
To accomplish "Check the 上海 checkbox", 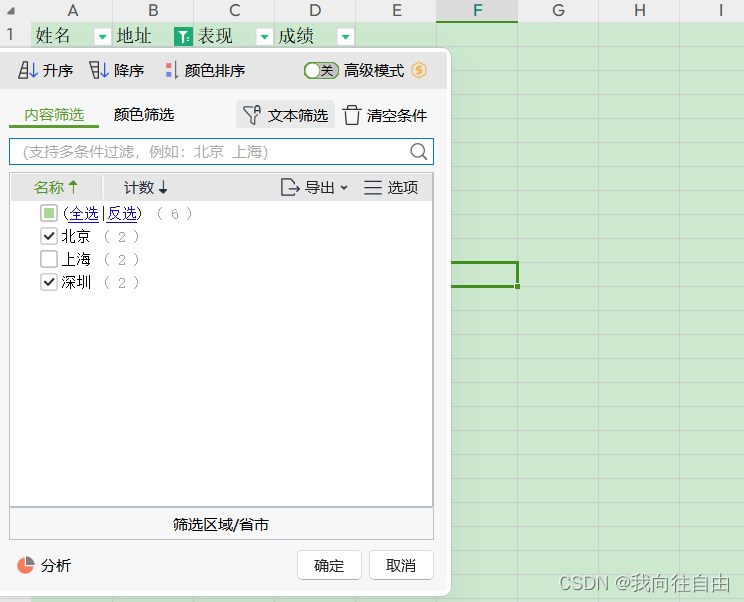I will tap(49, 259).
